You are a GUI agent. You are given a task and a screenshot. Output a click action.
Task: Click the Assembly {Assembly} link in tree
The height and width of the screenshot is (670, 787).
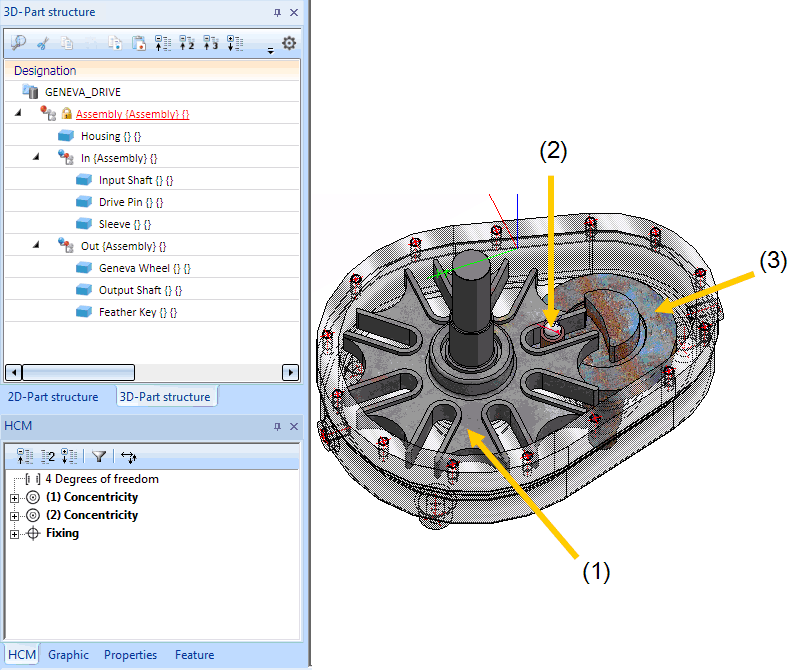(132, 114)
